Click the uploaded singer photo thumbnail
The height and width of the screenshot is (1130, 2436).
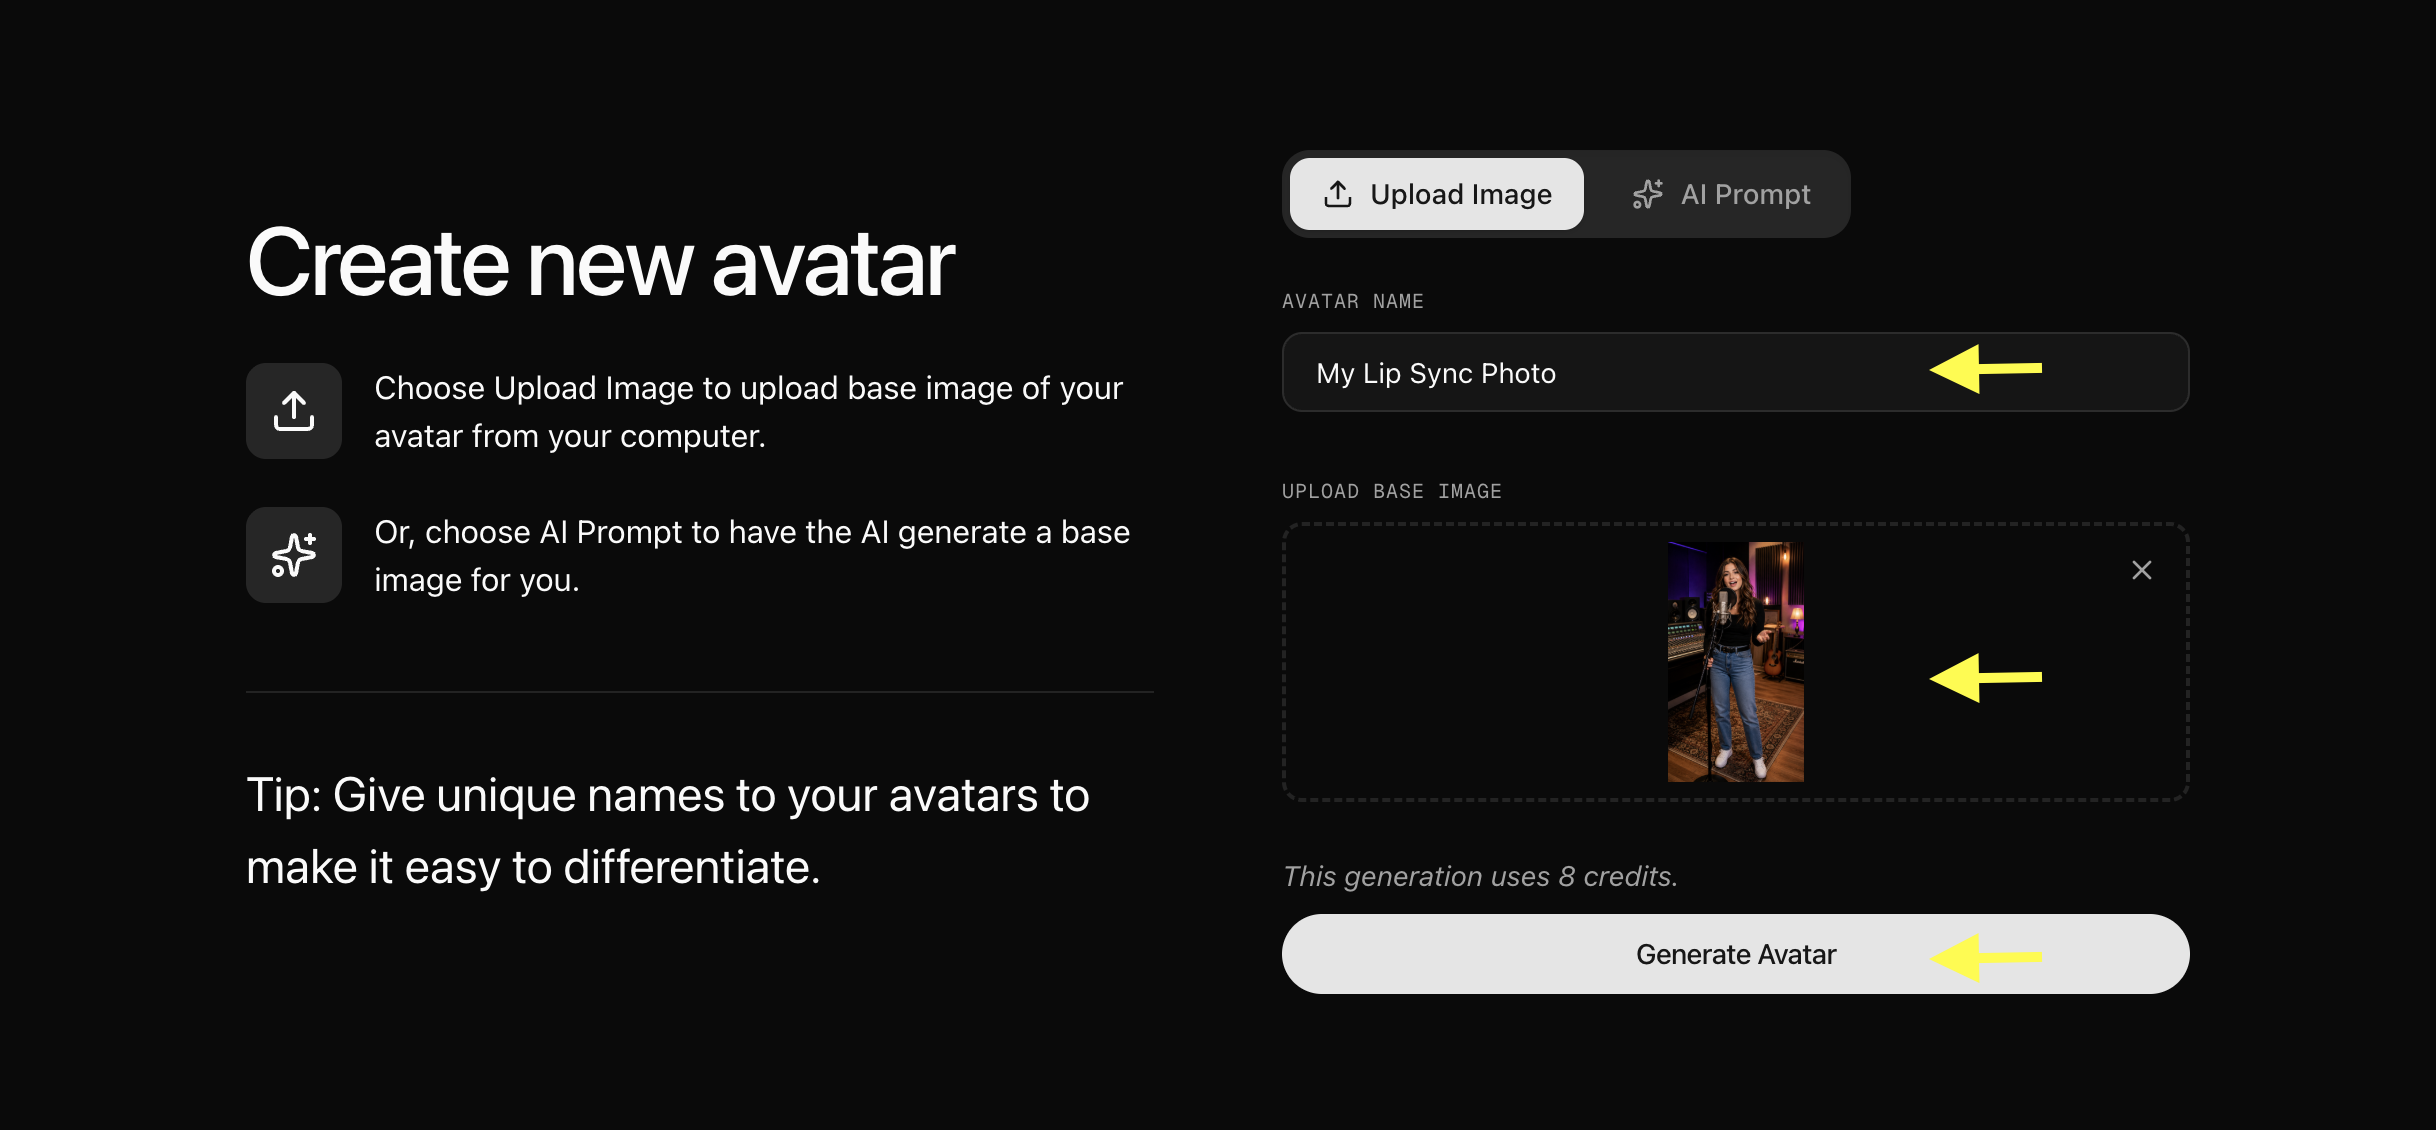coord(1735,662)
